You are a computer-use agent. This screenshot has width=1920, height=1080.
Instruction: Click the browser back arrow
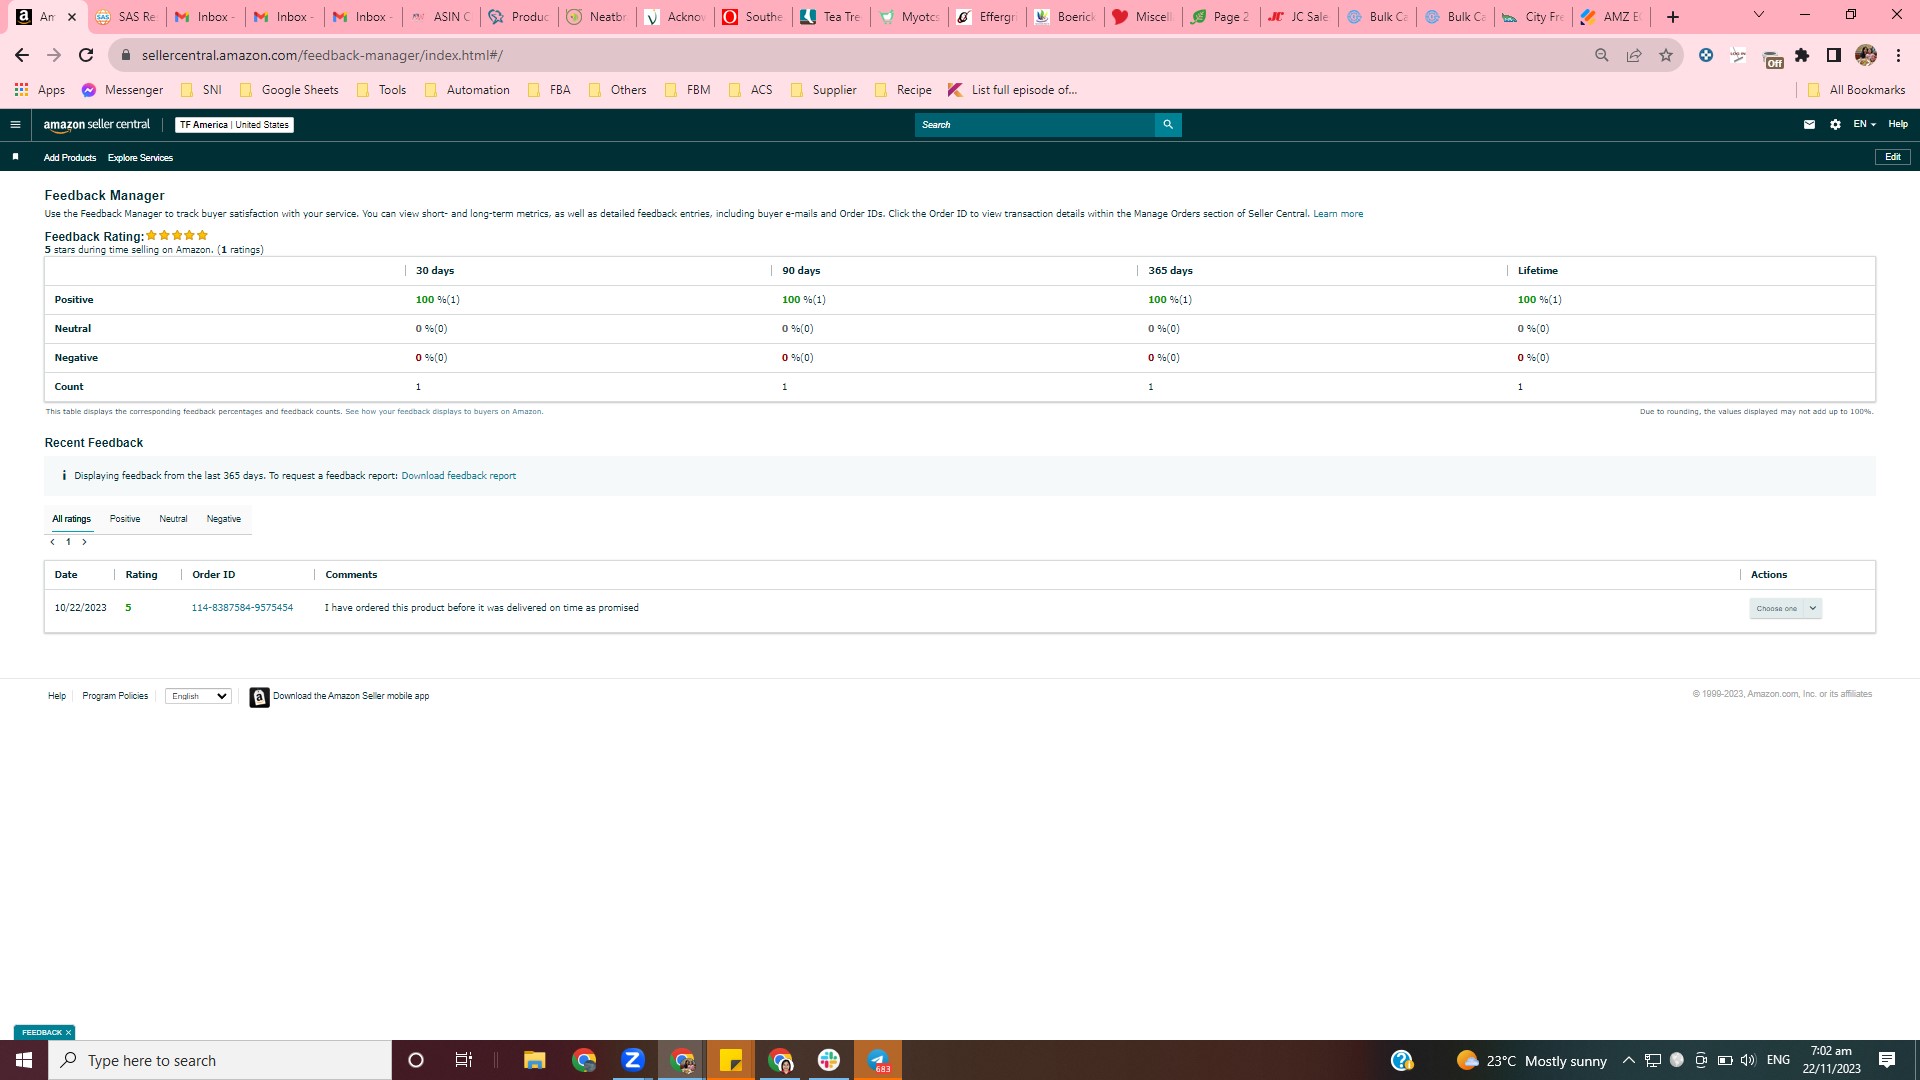22,55
